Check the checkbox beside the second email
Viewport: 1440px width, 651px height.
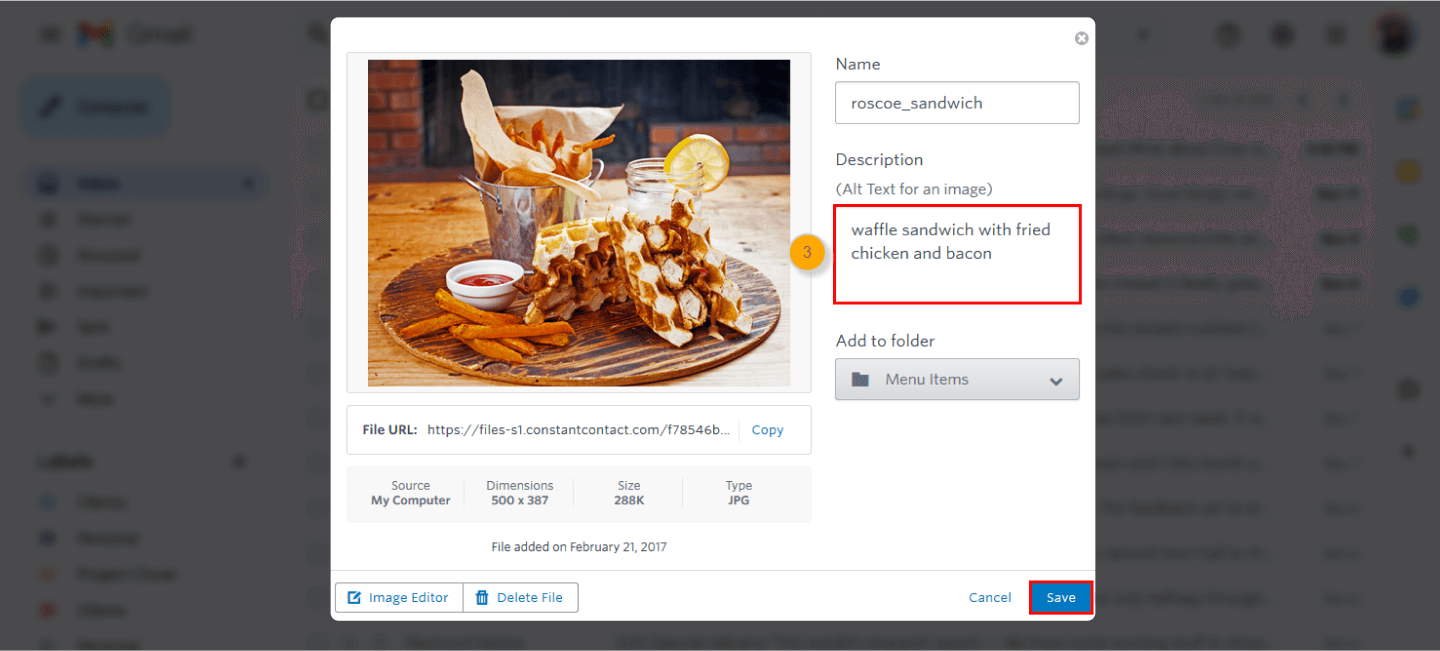(317, 192)
